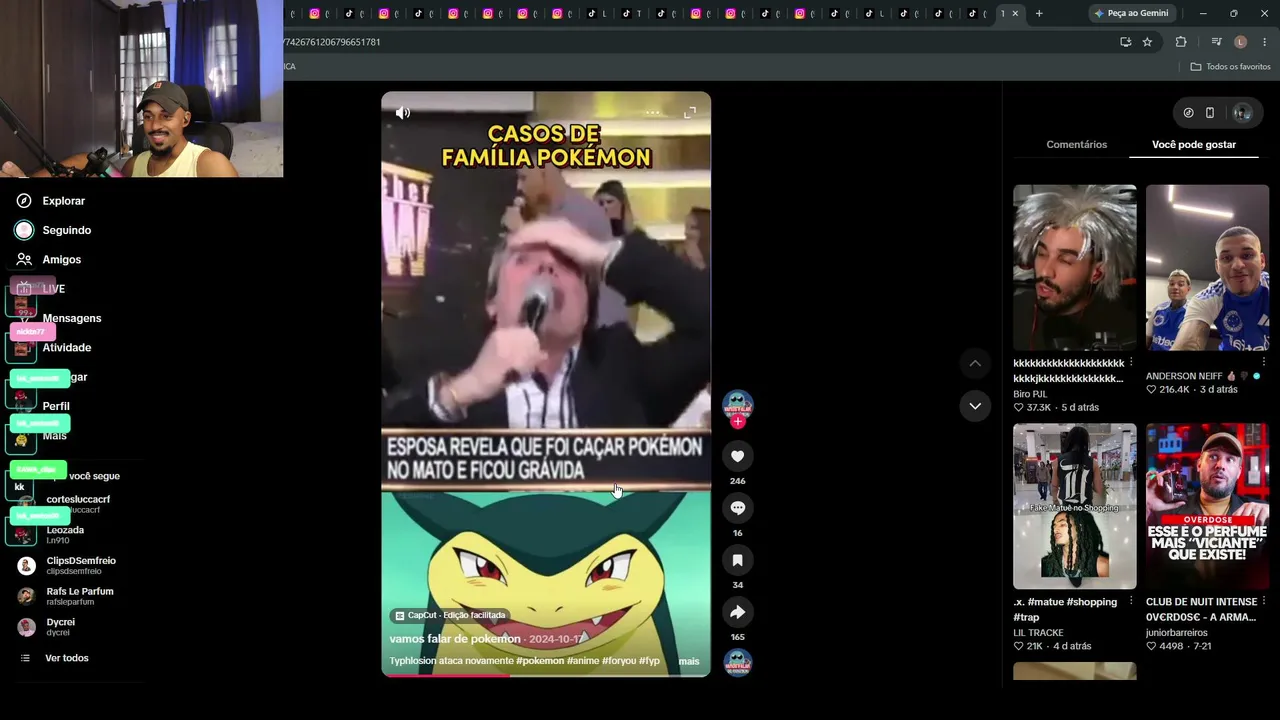Open the video creator's avatar

(737, 405)
